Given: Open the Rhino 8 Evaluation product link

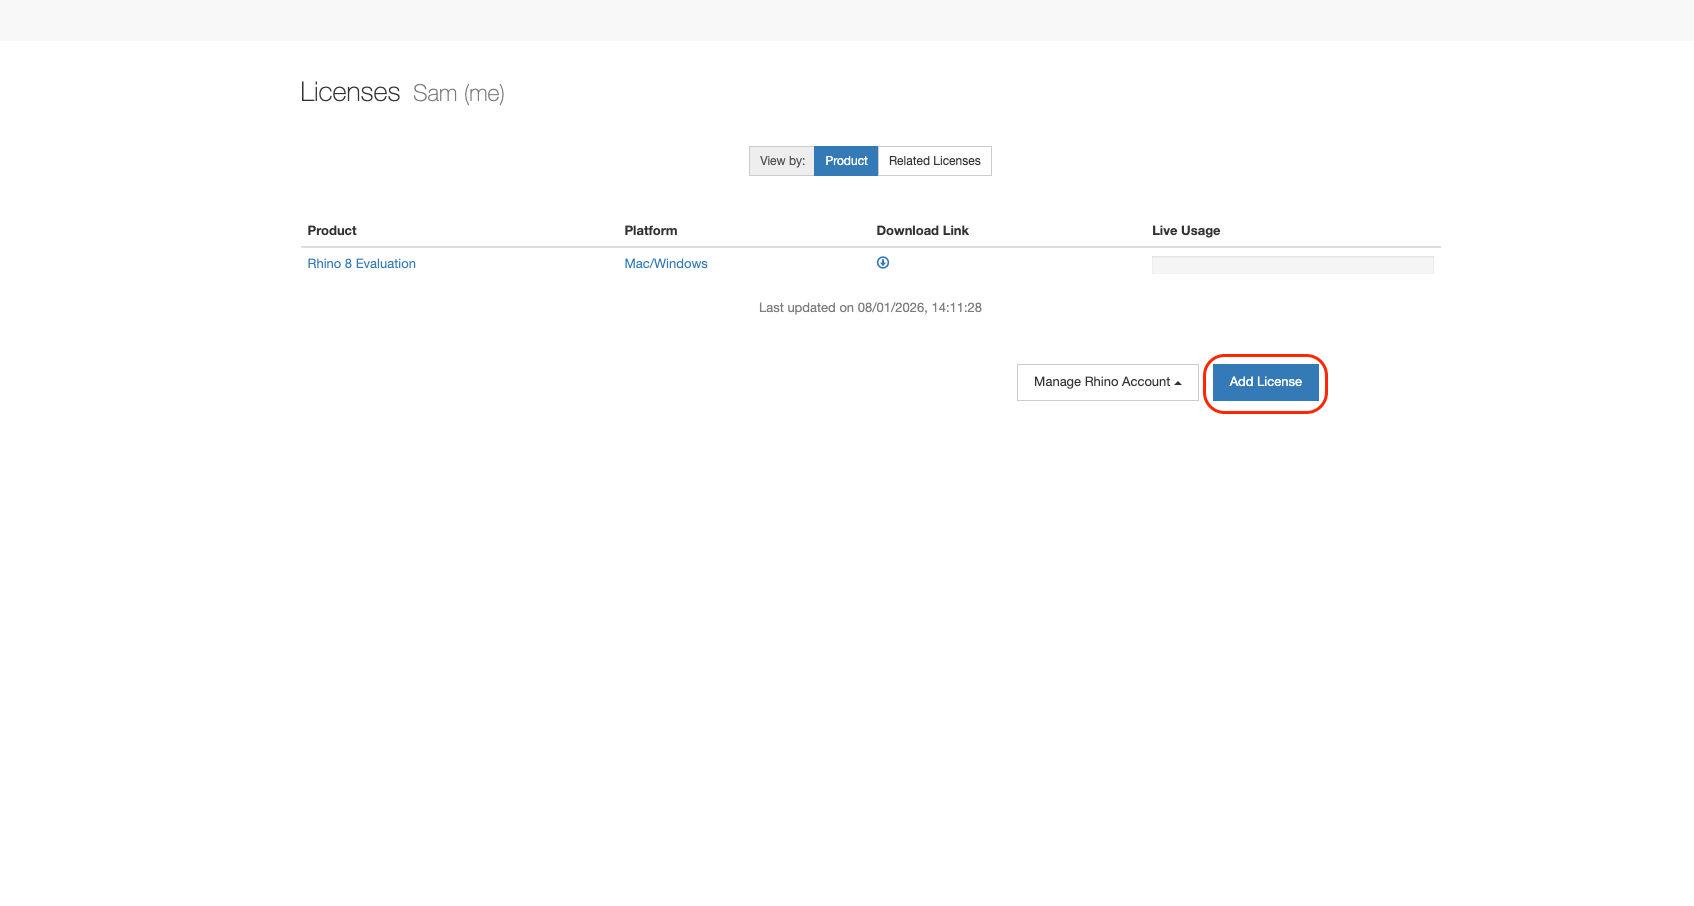Looking at the screenshot, I should (361, 264).
